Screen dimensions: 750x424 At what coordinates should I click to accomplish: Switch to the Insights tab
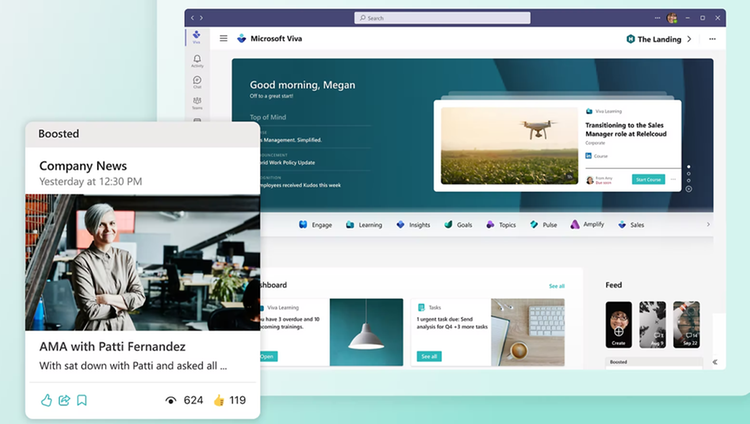(413, 224)
